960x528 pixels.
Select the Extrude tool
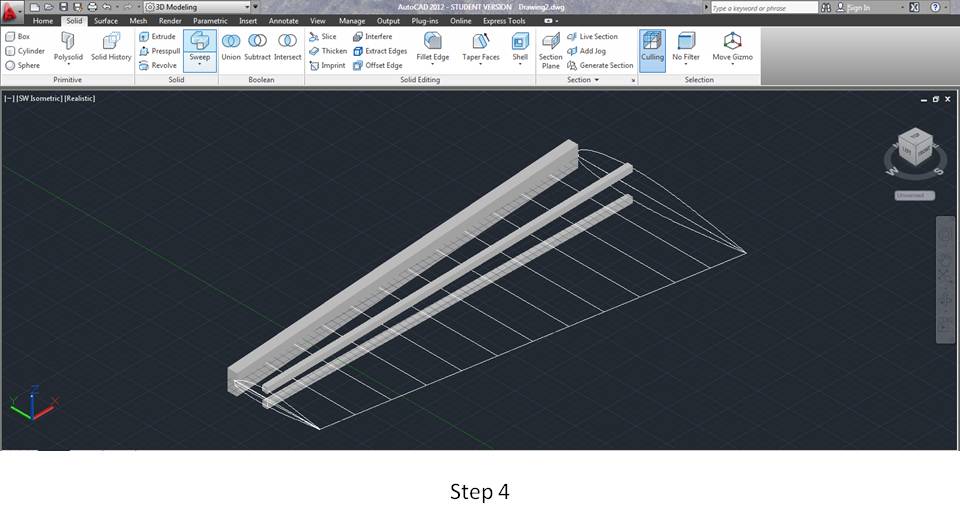click(157, 37)
